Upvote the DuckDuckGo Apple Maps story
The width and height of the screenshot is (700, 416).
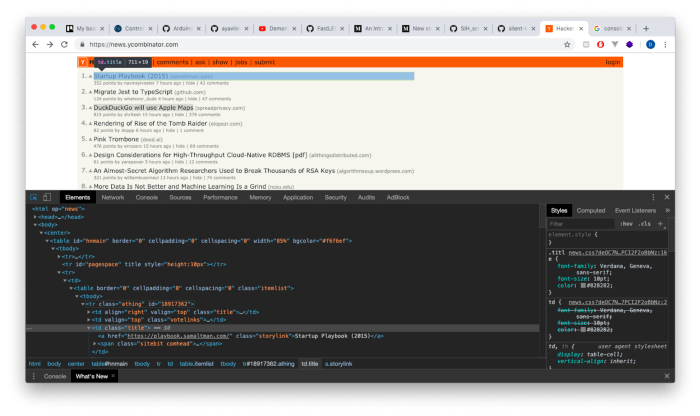(x=90, y=108)
